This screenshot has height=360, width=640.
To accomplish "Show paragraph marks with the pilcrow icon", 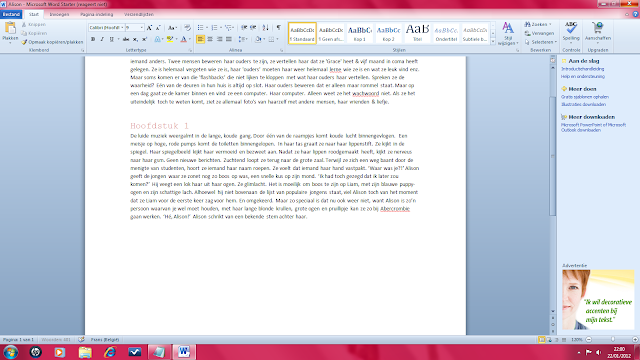I will tap(278, 28).
